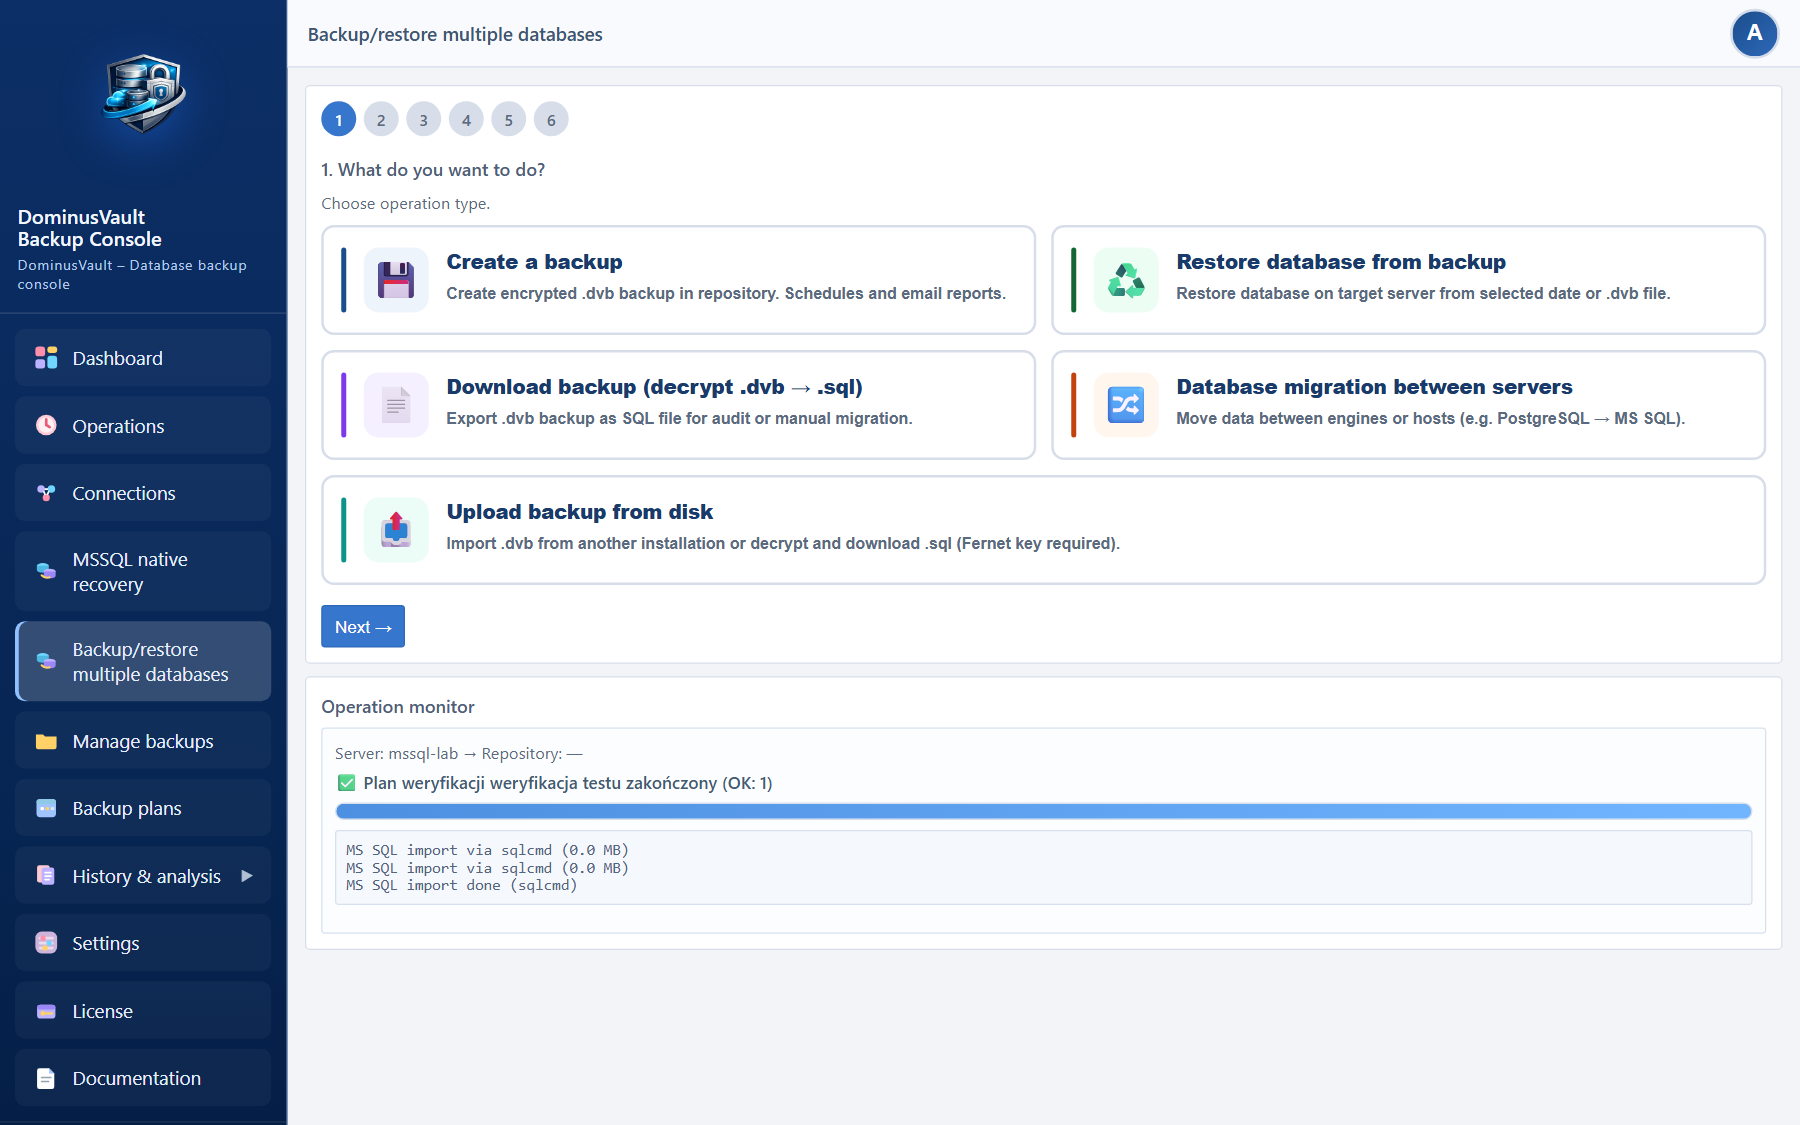Jump to wizard step 6
This screenshot has width=1800, height=1125.
[551, 119]
